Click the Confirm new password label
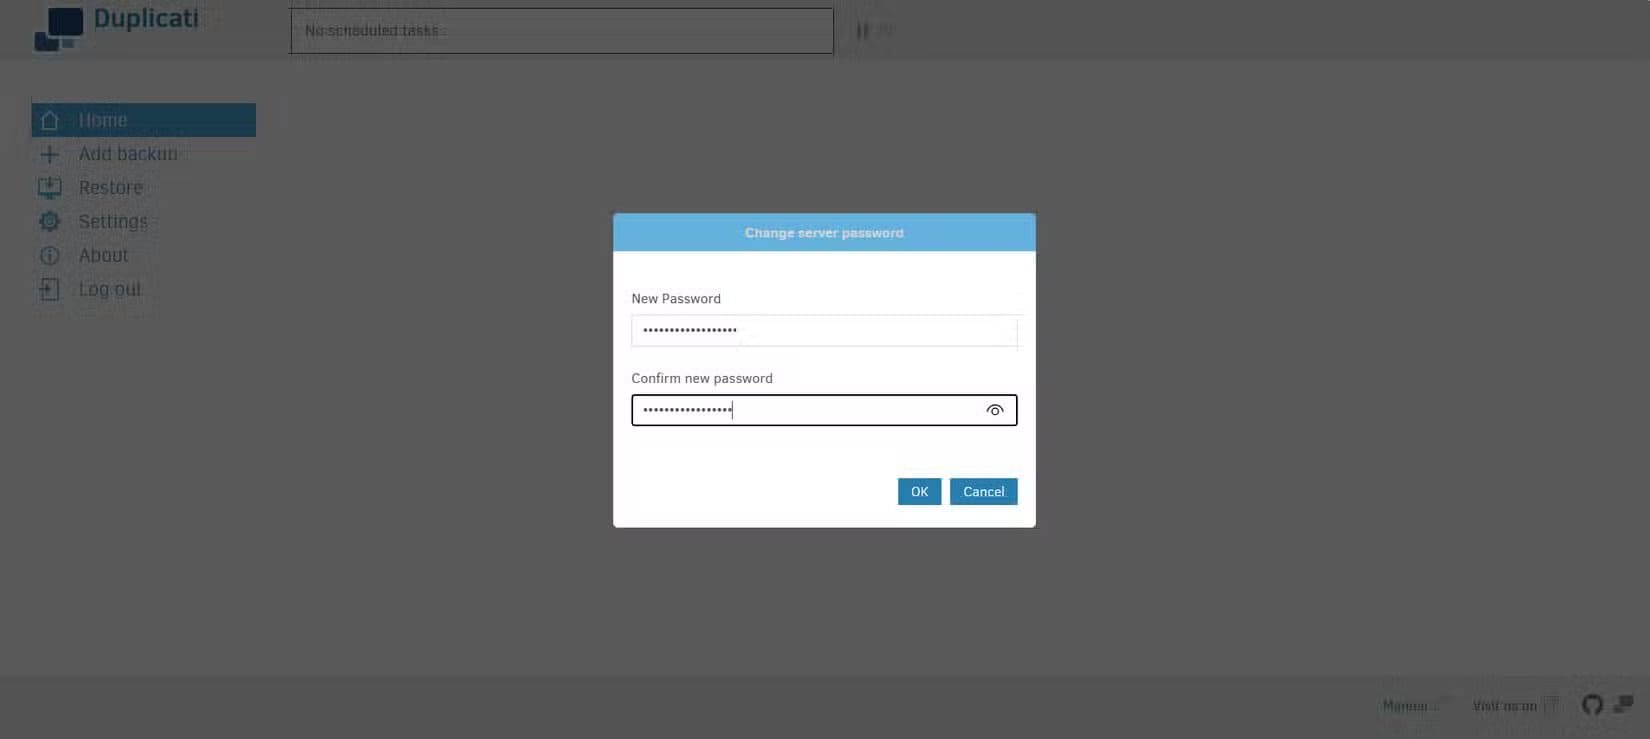Image resolution: width=1650 pixels, height=739 pixels. [702, 379]
